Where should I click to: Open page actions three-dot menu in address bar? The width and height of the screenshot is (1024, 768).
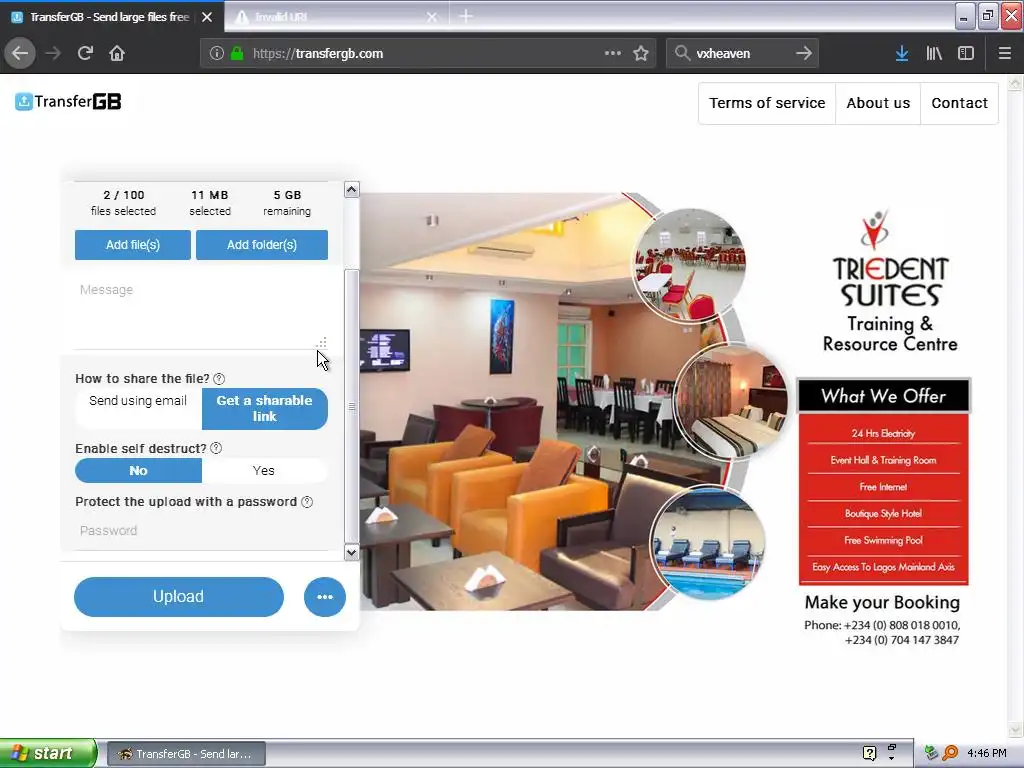[613, 53]
